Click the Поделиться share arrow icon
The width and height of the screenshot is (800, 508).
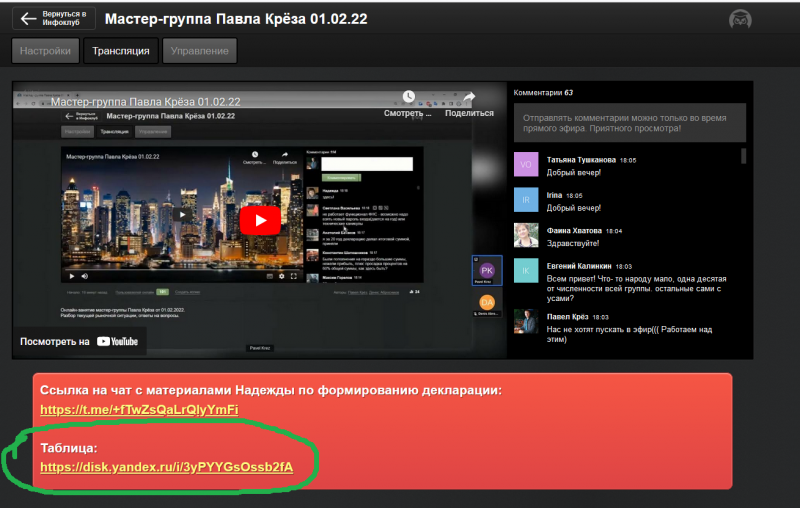click(469, 97)
